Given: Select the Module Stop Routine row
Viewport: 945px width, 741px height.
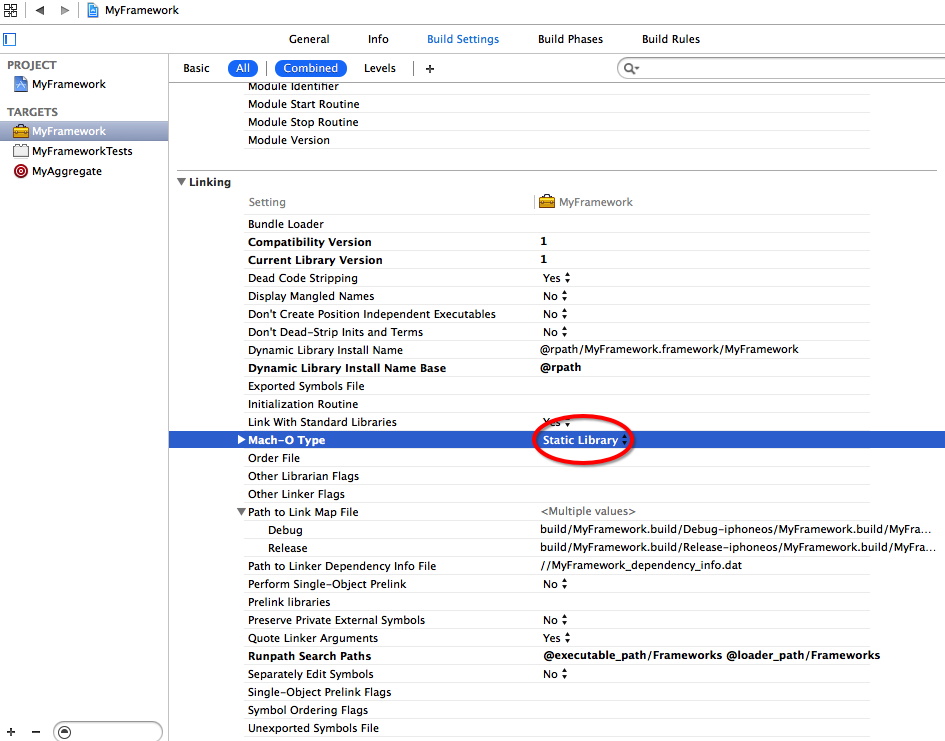Looking at the screenshot, I should [558, 122].
